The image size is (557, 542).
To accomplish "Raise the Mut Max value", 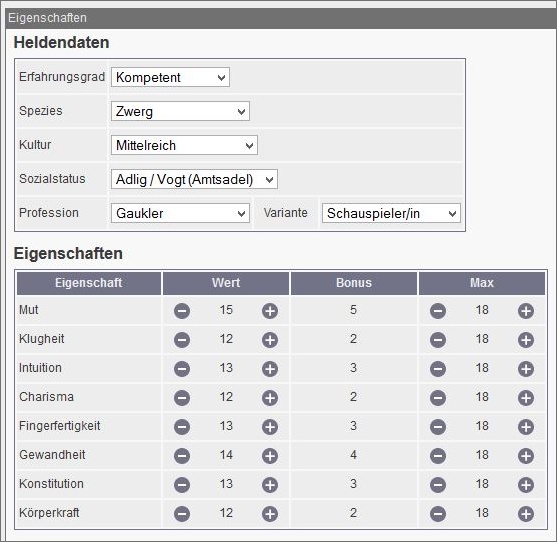I will (526, 311).
